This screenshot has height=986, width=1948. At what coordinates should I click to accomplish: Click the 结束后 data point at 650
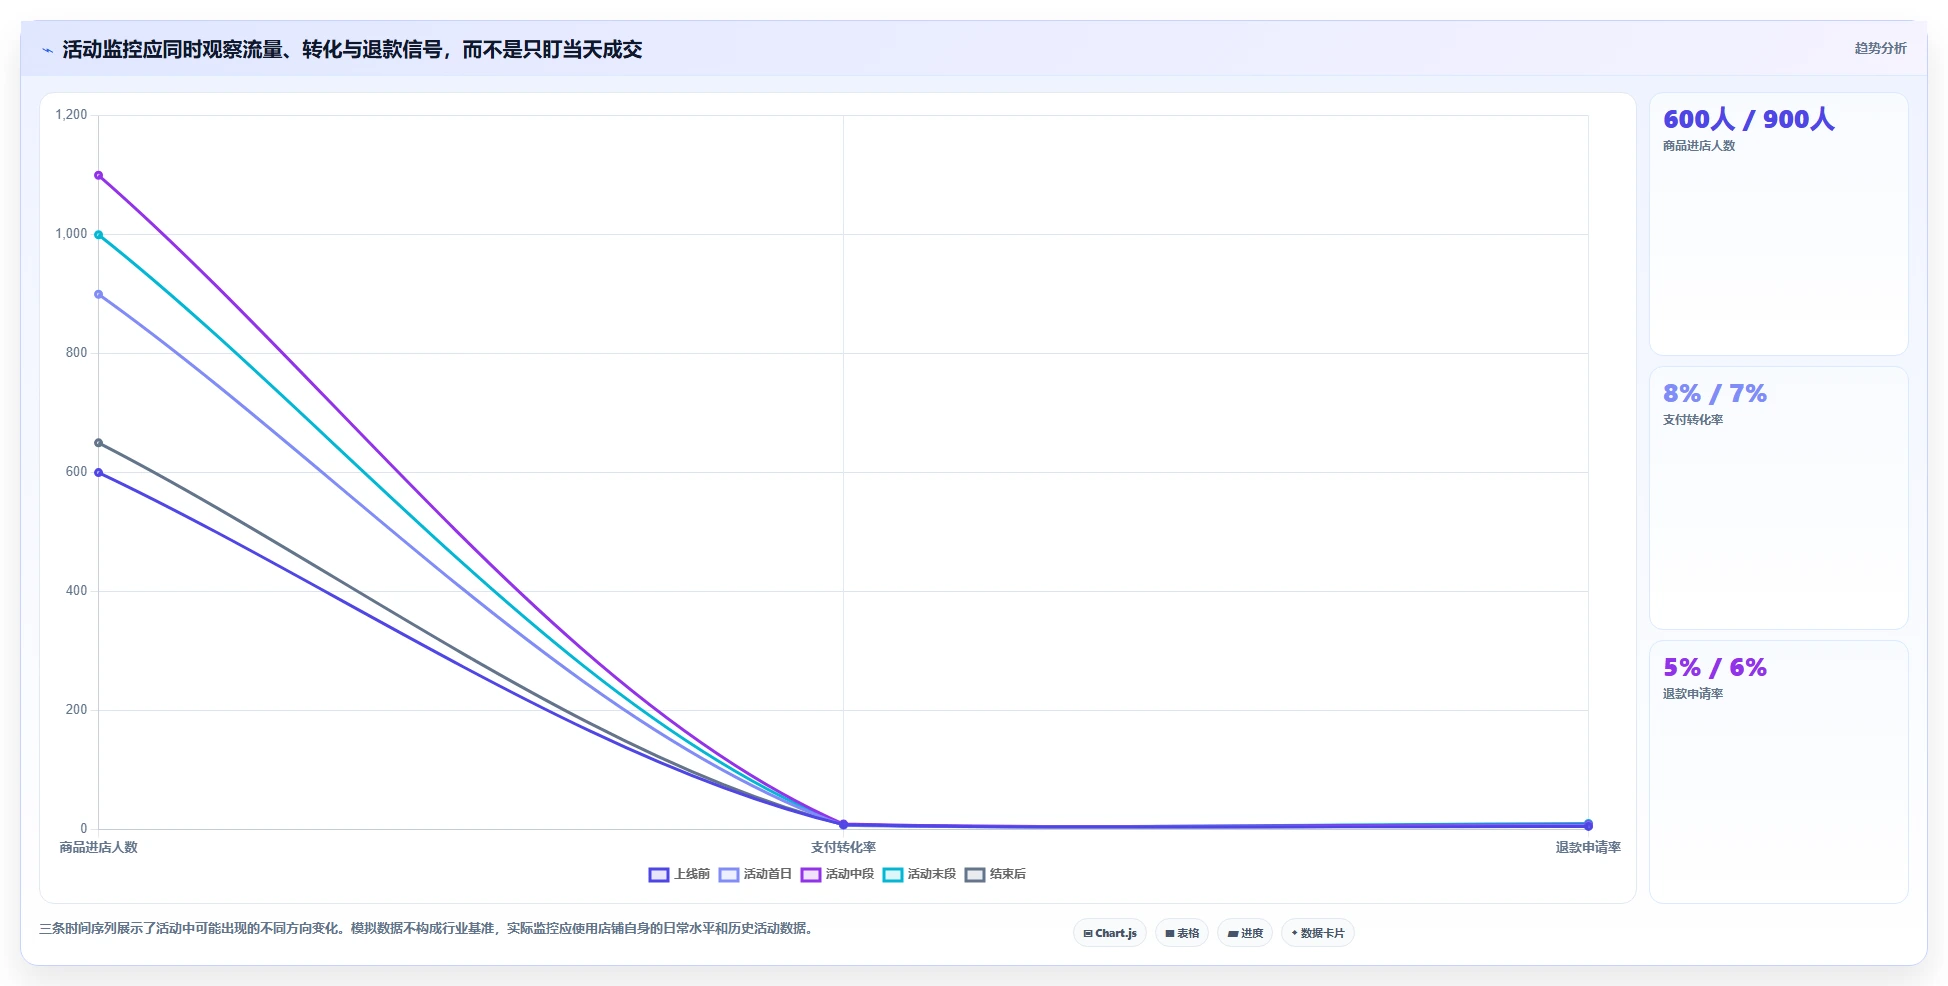pyautogui.click(x=98, y=443)
